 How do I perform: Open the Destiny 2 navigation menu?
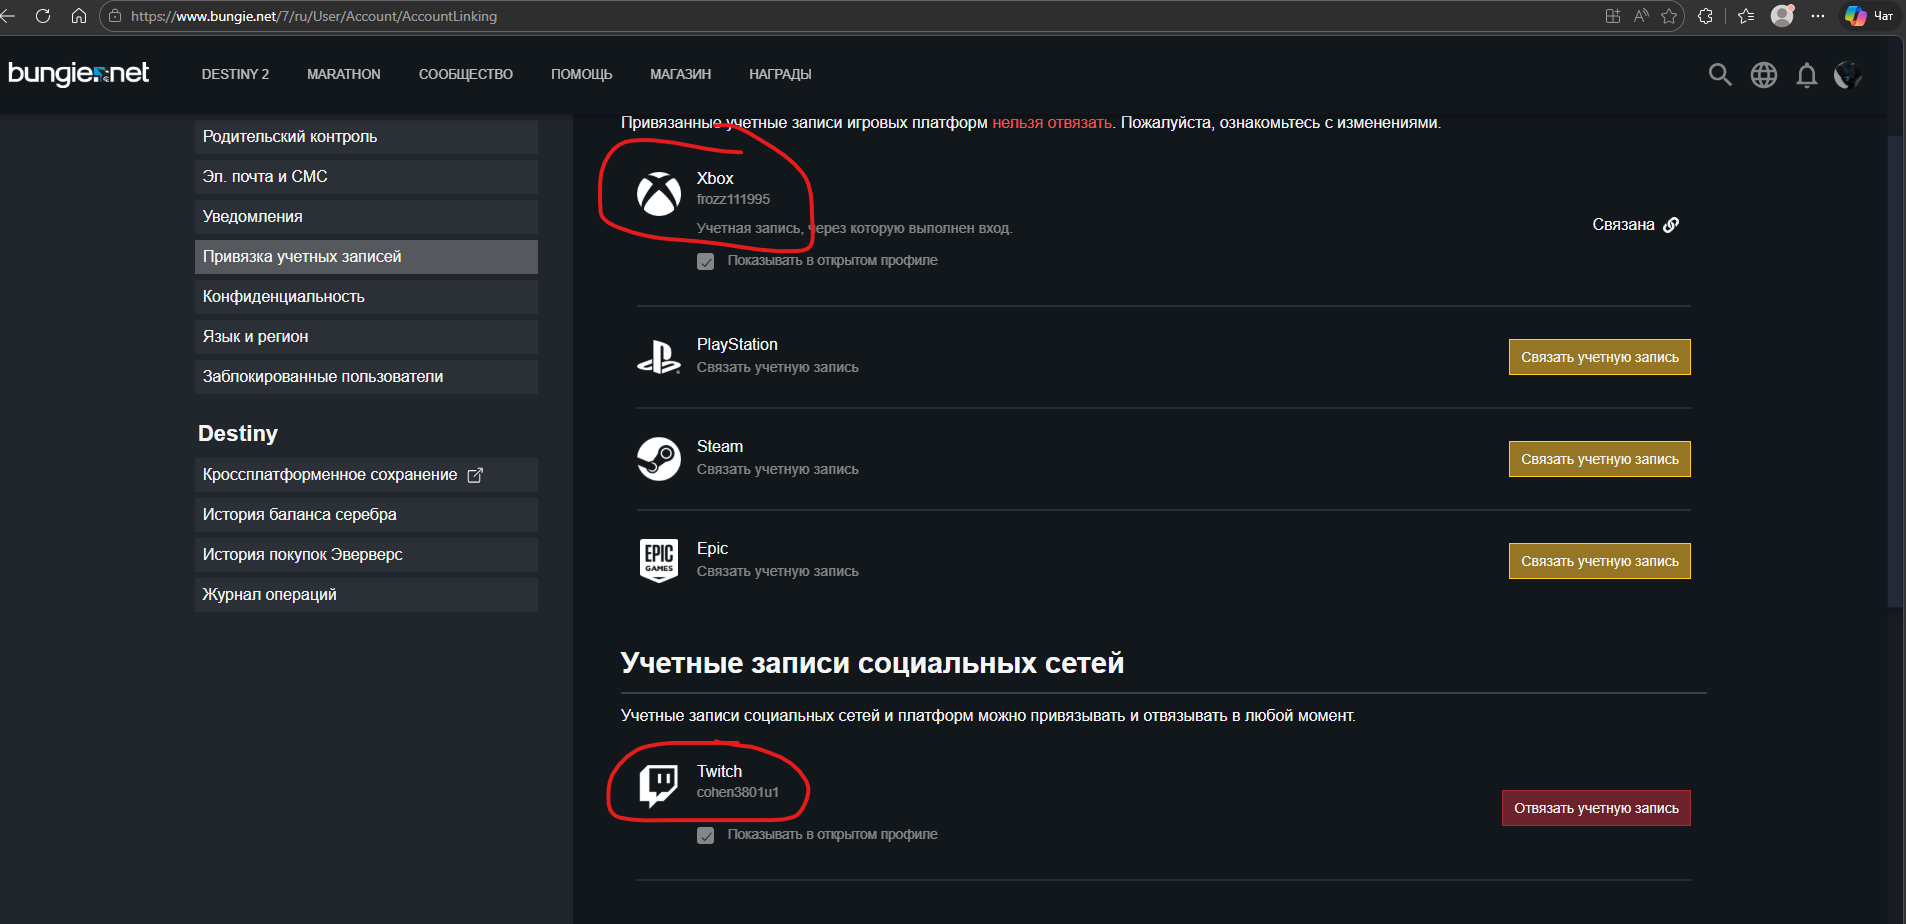point(235,74)
